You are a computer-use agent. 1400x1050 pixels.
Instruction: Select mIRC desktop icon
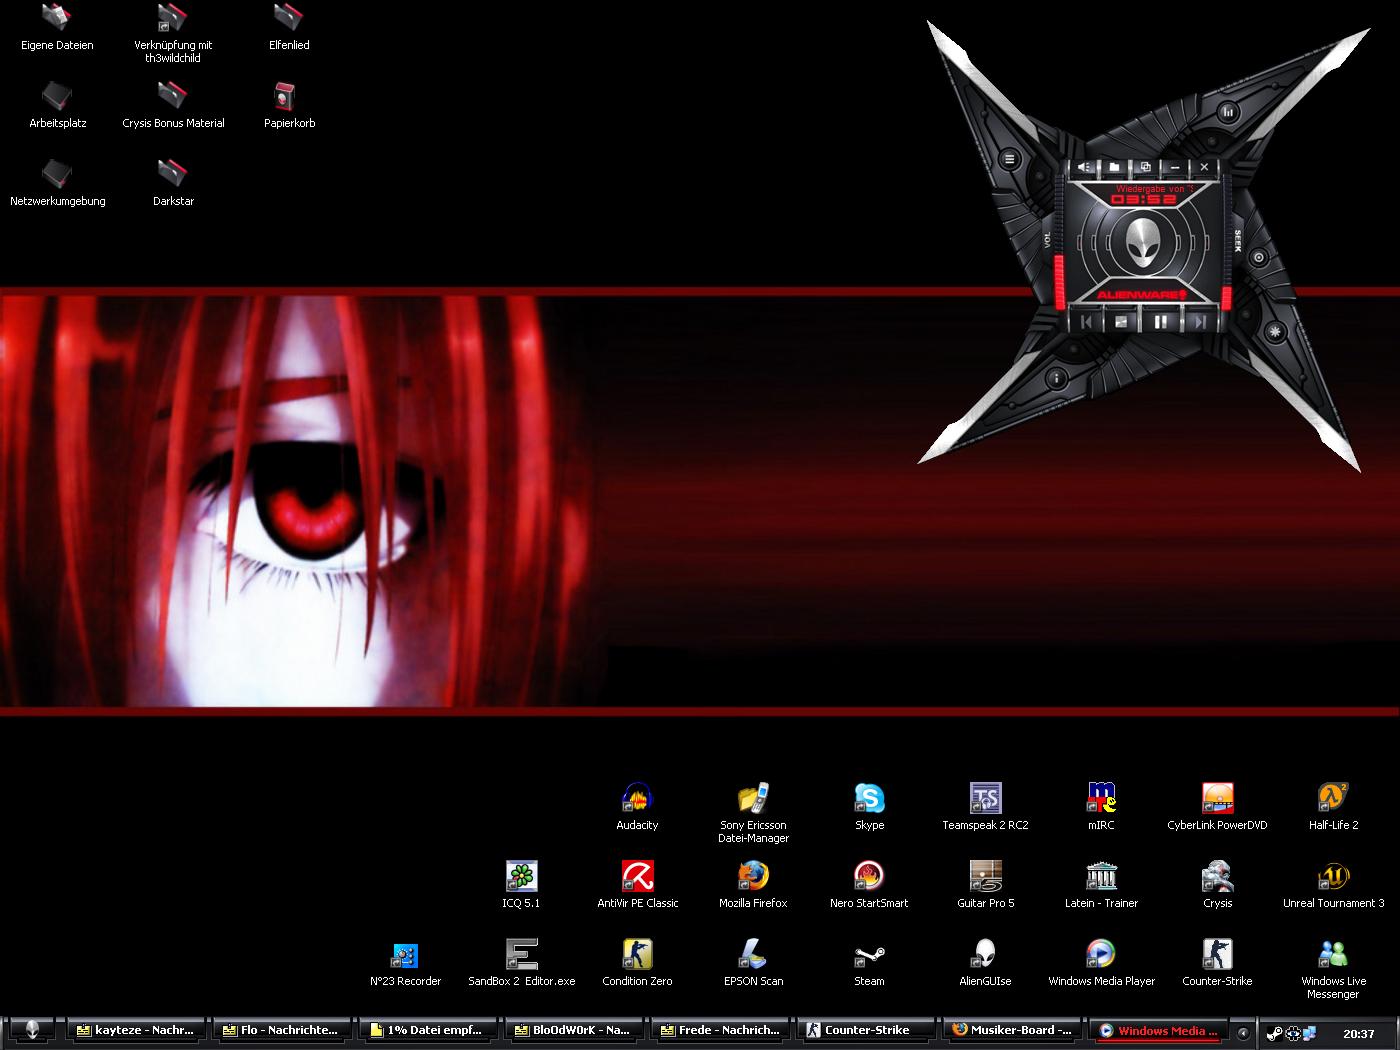pyautogui.click(x=1101, y=806)
